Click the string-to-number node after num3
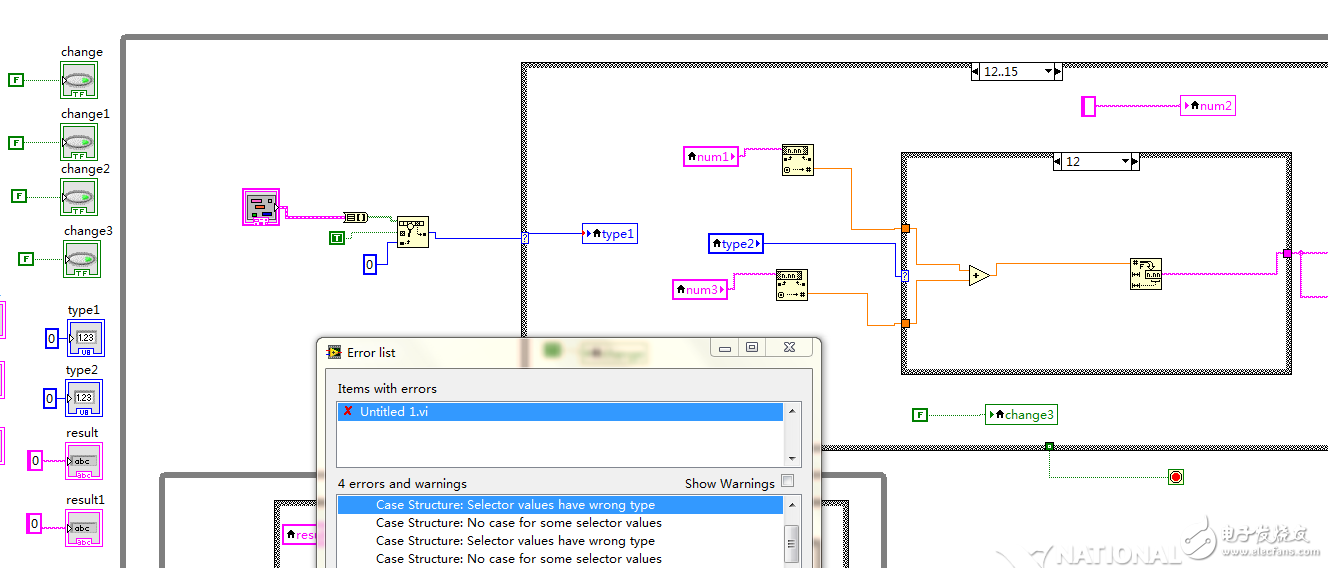1328x568 pixels. tap(792, 285)
